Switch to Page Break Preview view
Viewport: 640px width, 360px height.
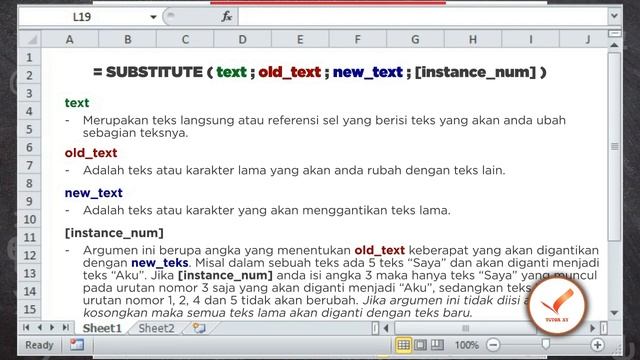[437, 345]
